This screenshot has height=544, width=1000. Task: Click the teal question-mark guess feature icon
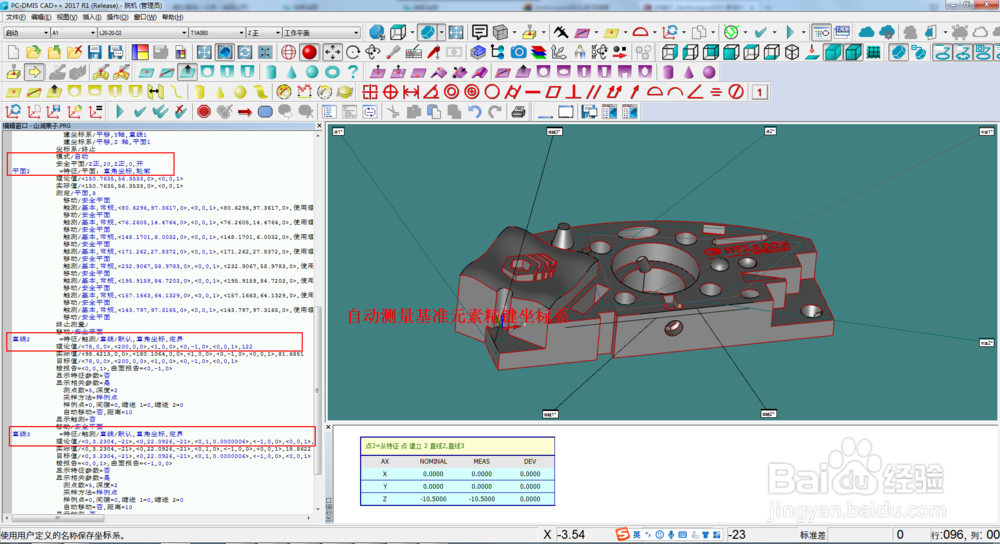(352, 72)
